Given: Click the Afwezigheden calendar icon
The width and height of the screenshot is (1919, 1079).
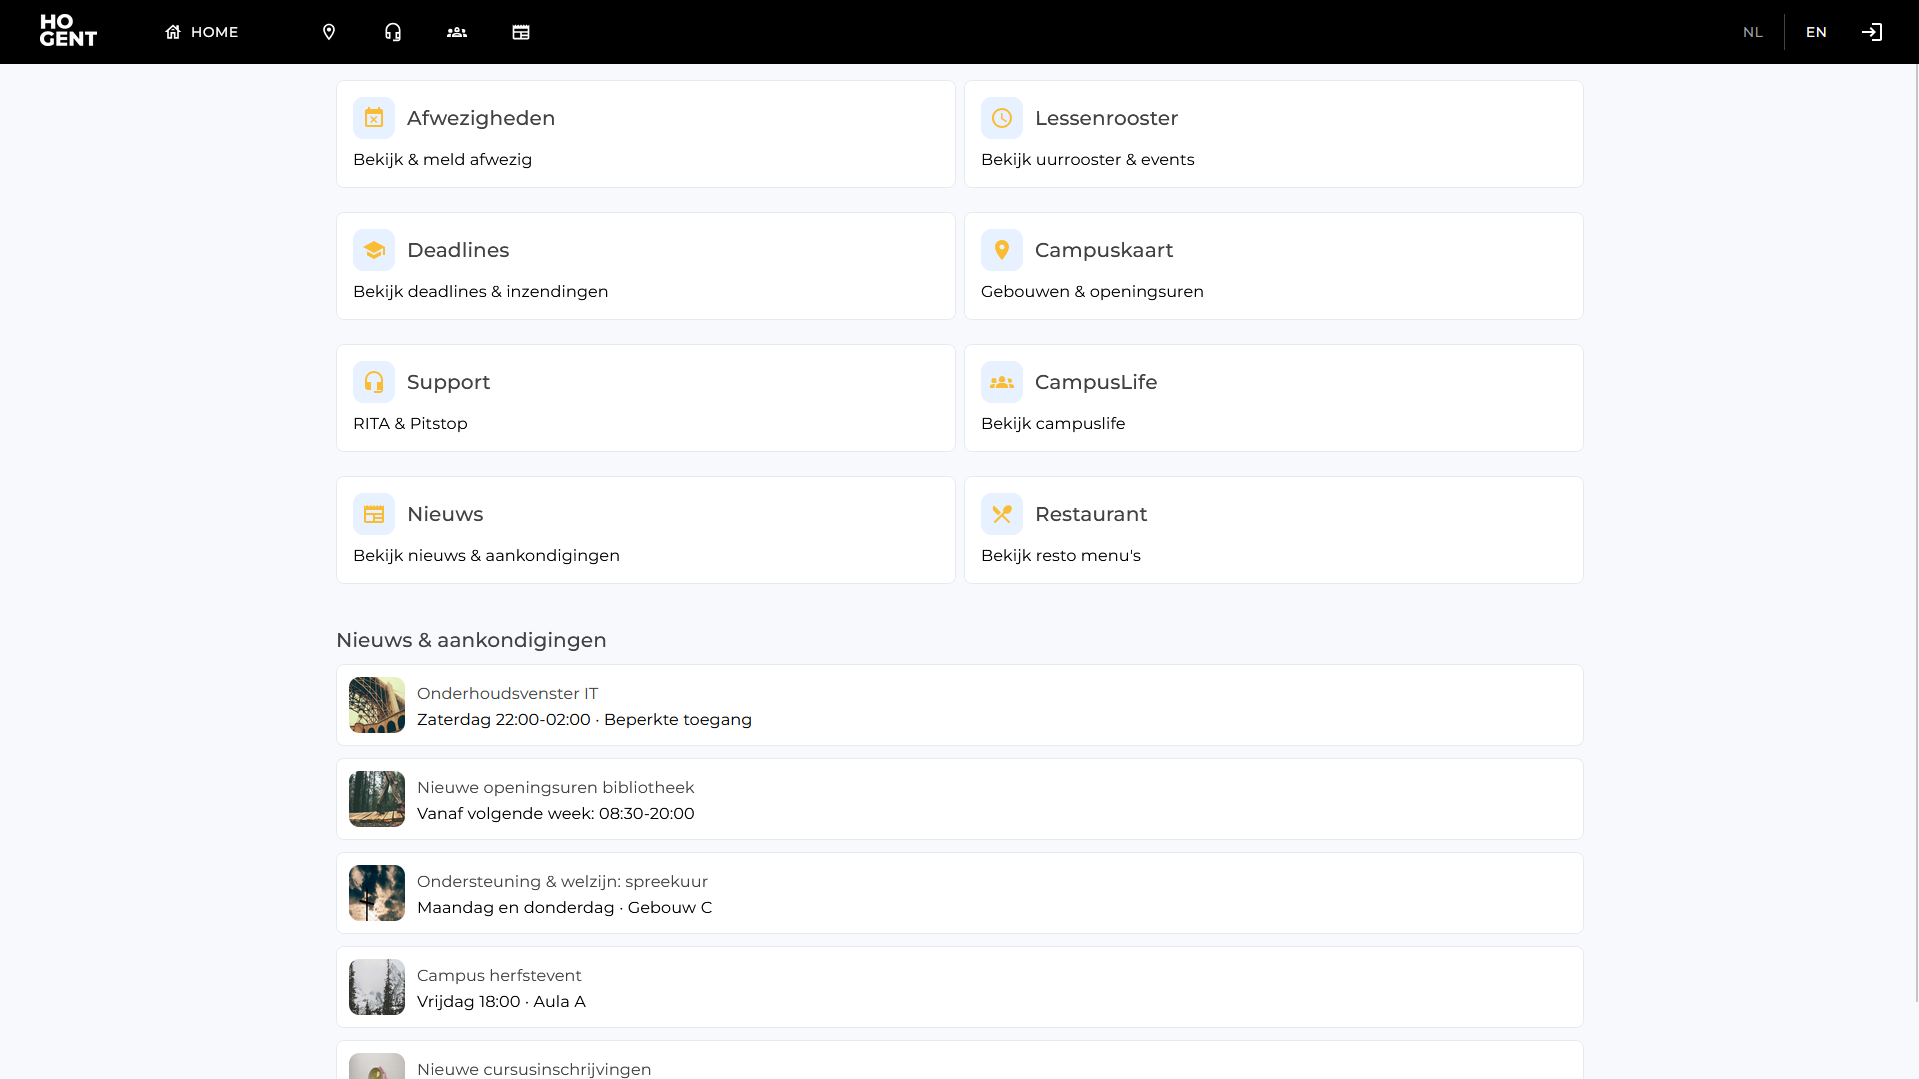Looking at the screenshot, I should (x=374, y=118).
